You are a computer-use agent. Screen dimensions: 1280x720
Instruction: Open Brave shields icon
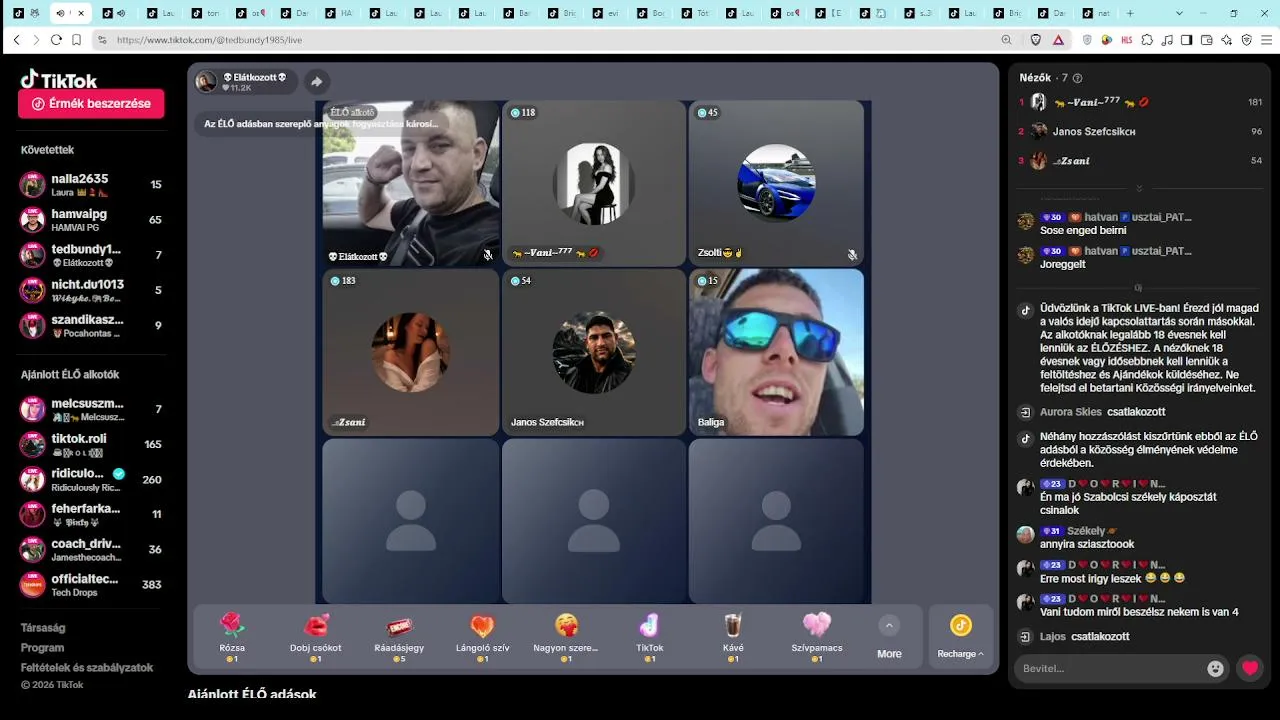[1036, 40]
